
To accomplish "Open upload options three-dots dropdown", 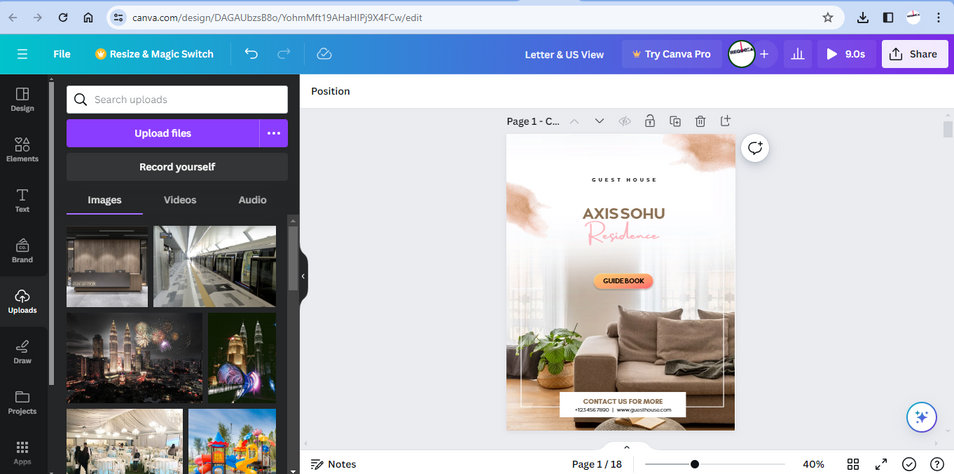I will pos(273,133).
